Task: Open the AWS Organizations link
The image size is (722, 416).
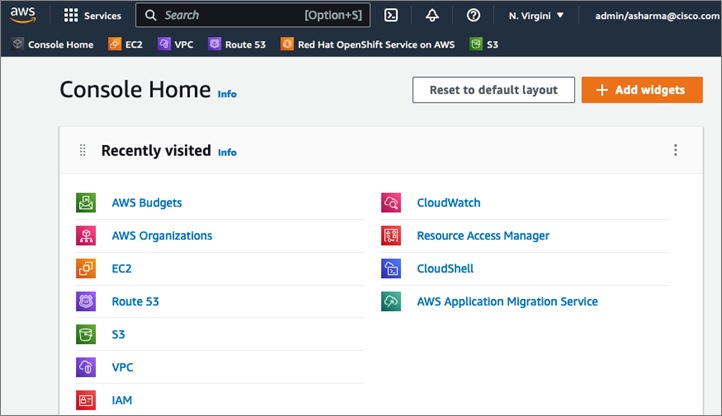Action: (x=162, y=235)
